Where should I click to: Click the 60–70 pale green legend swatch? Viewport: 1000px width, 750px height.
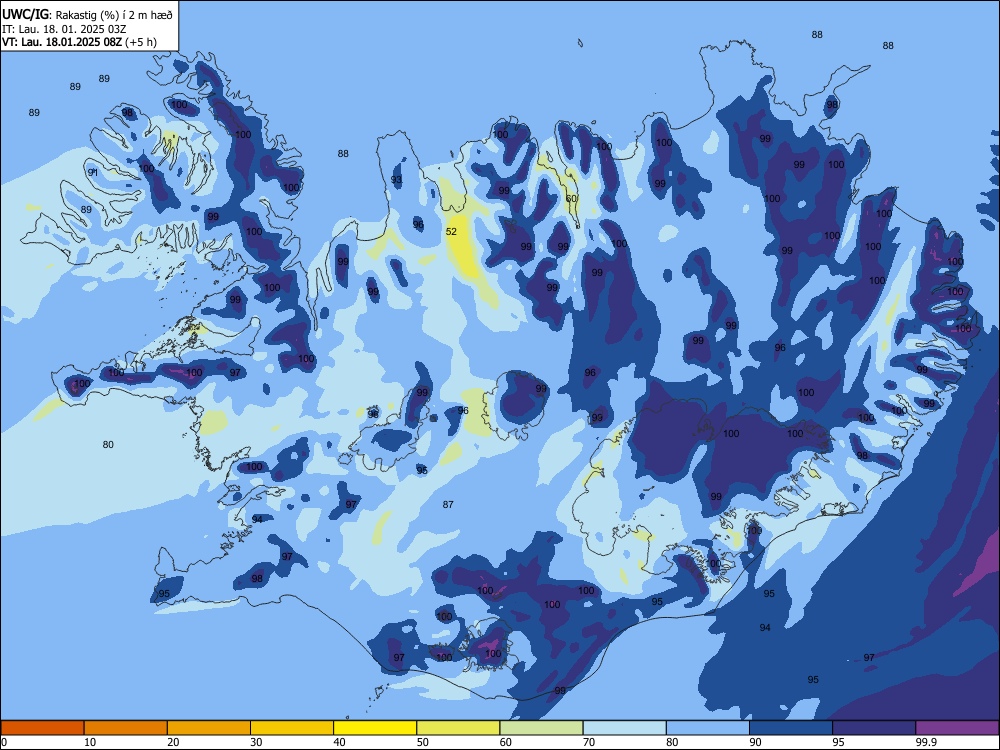pos(541,728)
